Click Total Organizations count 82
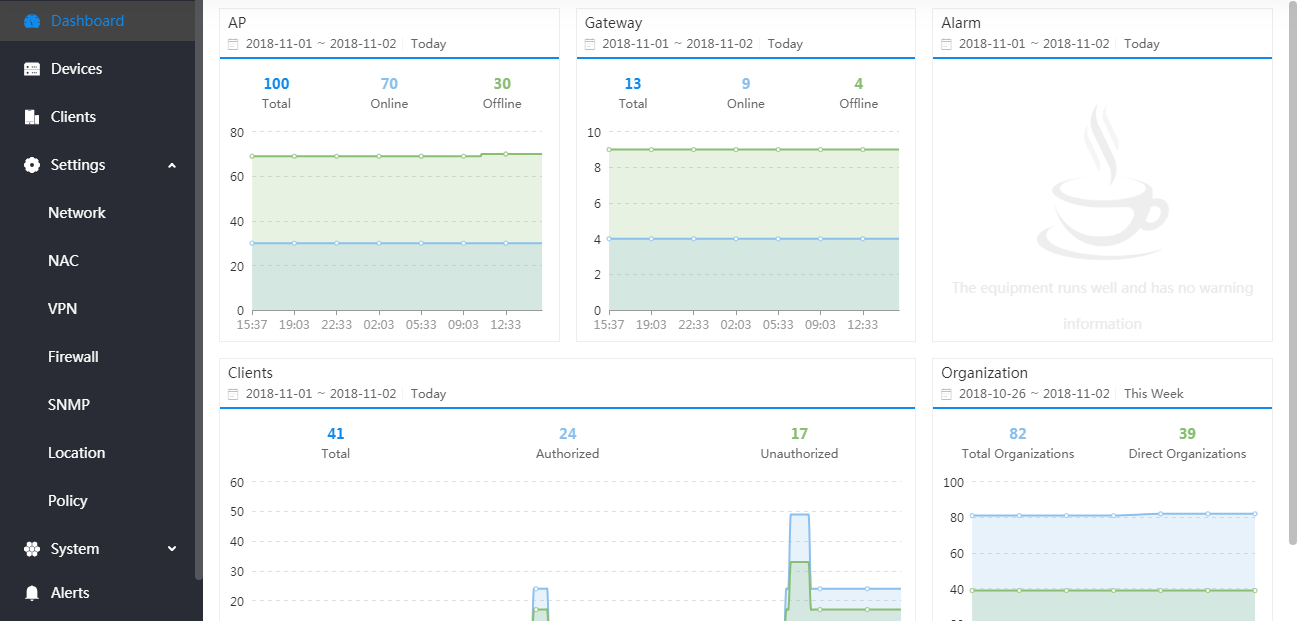Image resolution: width=1297 pixels, height=621 pixels. (x=1018, y=434)
